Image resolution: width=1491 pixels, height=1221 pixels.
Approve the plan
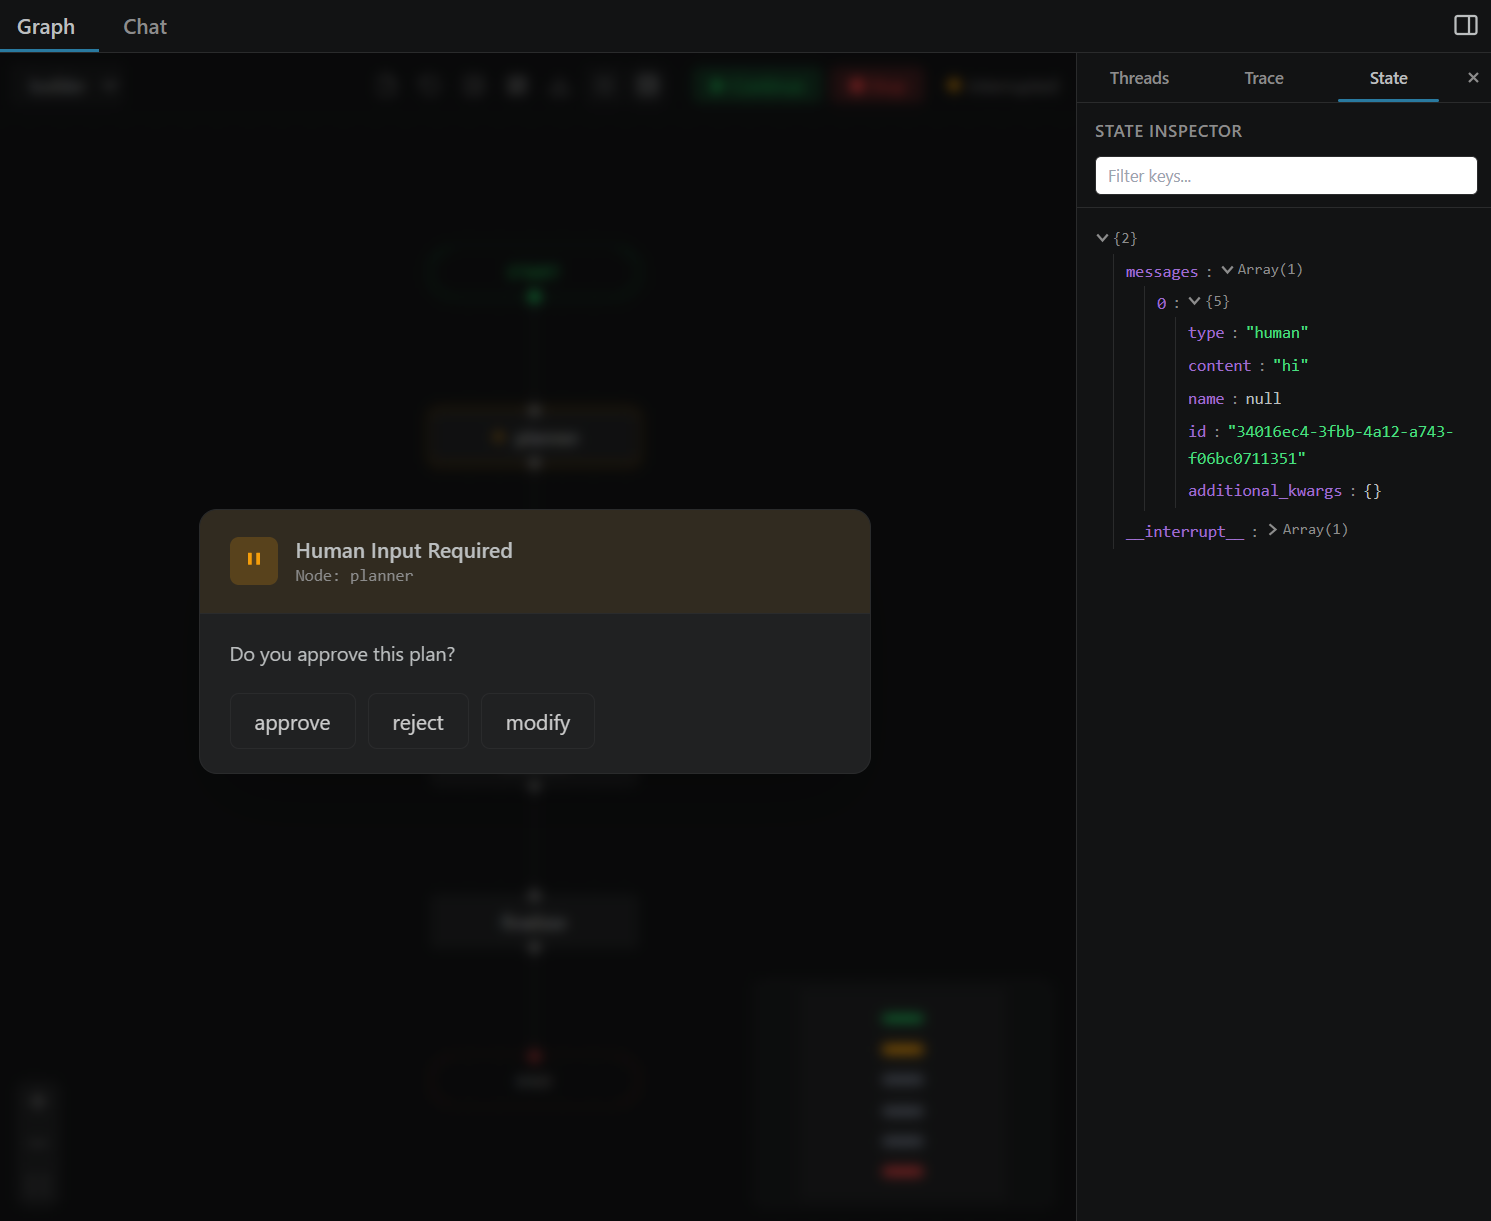pyautogui.click(x=292, y=722)
